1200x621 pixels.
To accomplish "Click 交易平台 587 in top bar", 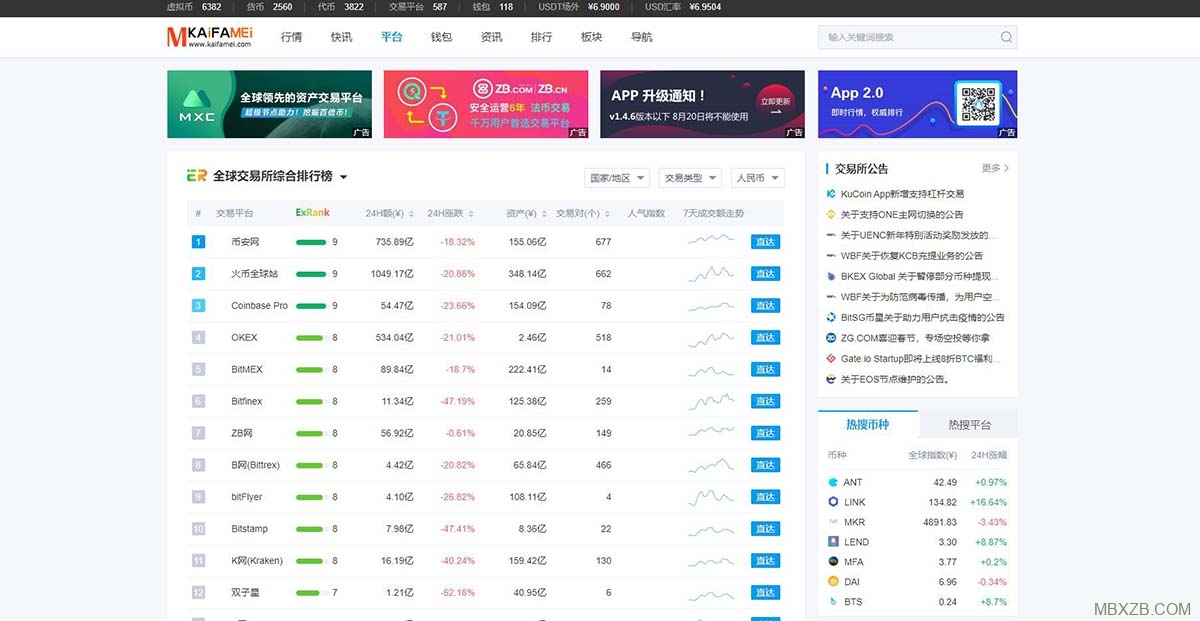I will (418, 7).
